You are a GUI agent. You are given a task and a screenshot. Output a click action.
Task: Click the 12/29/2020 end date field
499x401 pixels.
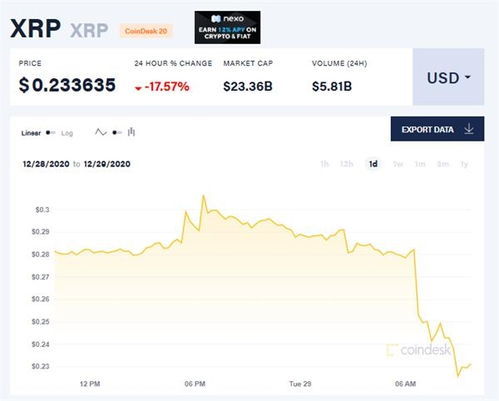click(107, 164)
